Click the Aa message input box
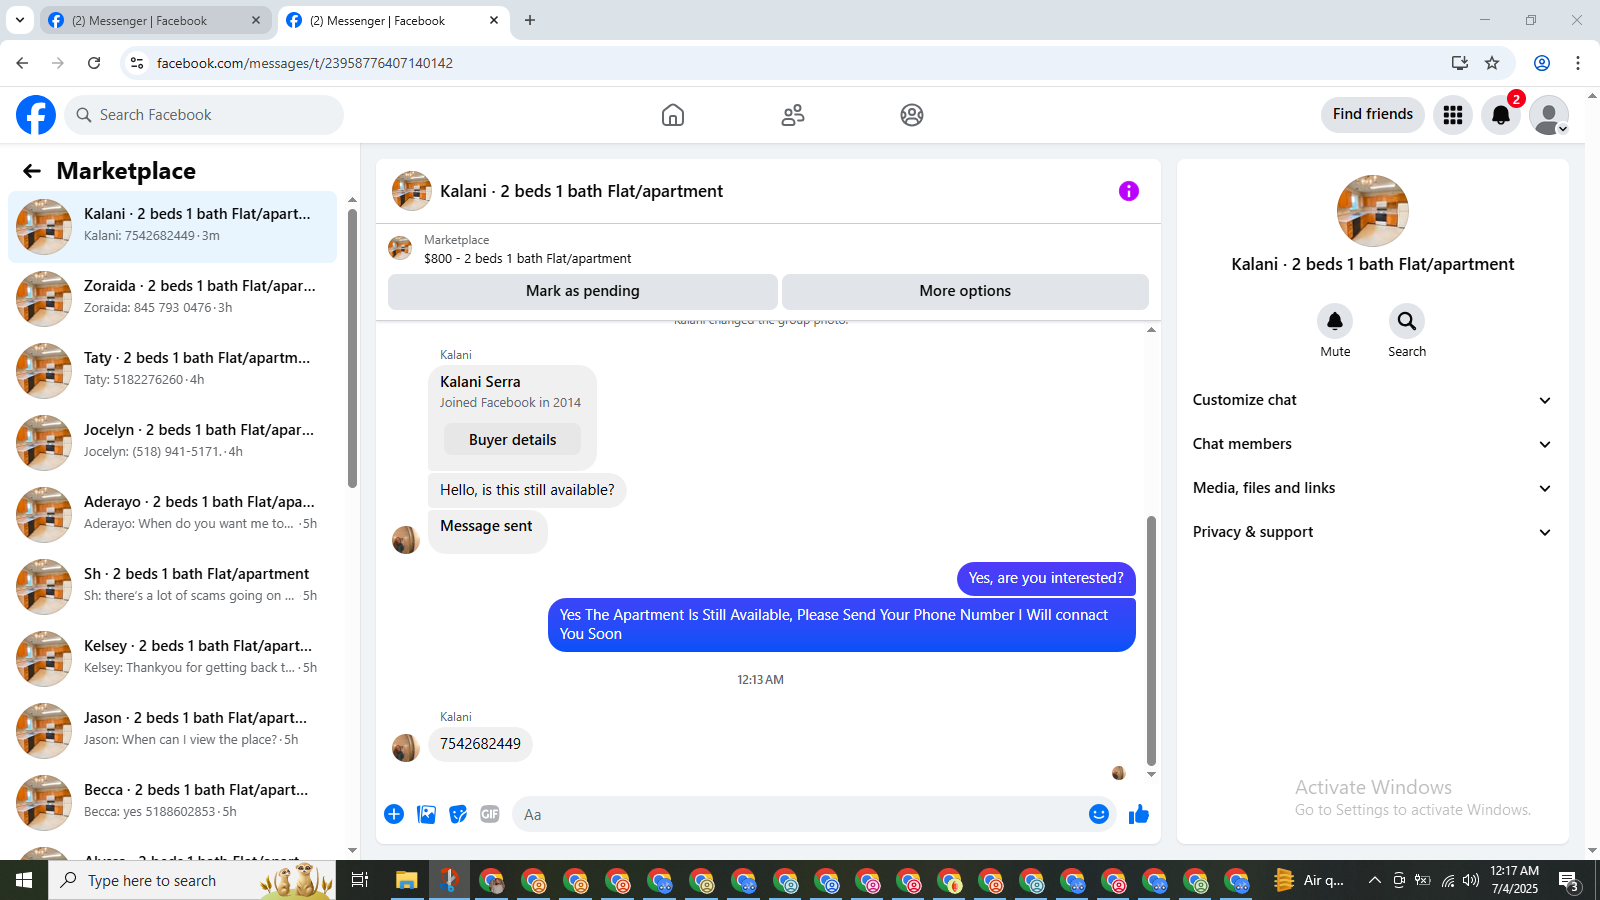Viewport: 1600px width, 900px height. click(x=800, y=814)
